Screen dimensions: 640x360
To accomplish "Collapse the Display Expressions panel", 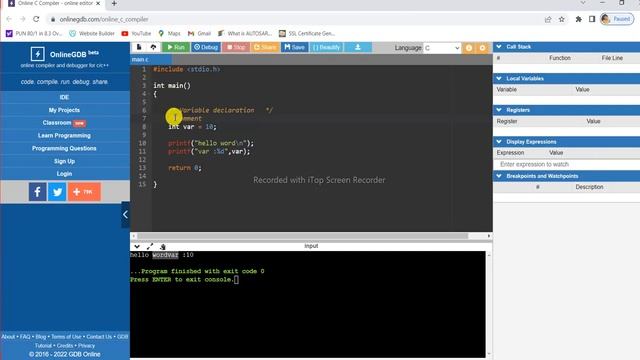I will tap(499, 142).
